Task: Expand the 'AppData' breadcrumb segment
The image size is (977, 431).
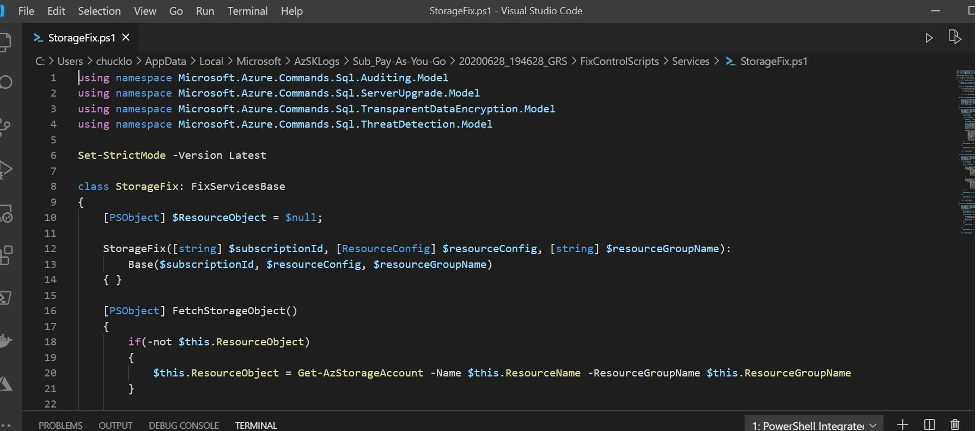Action: (x=166, y=61)
